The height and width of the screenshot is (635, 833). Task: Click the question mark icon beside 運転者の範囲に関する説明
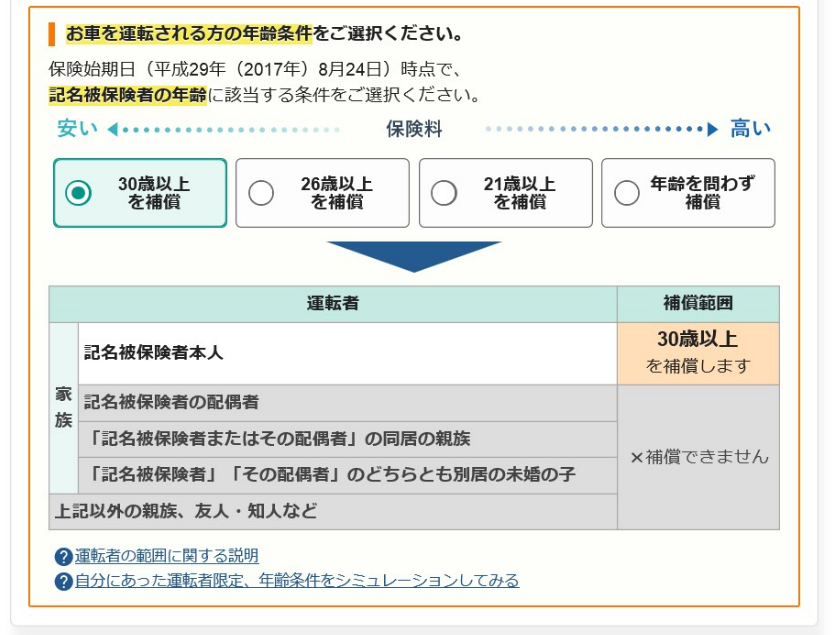tap(64, 557)
